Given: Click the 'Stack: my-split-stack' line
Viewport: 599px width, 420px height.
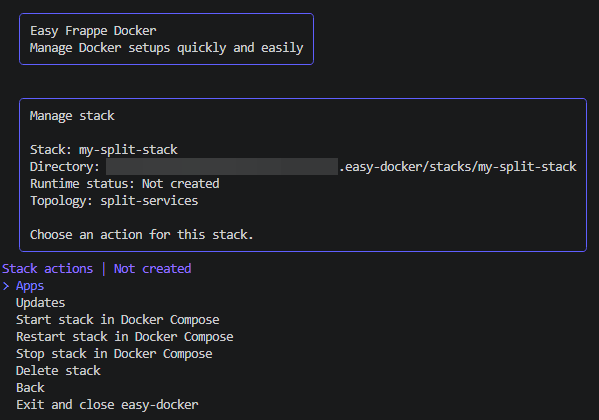Looking at the screenshot, I should pyautogui.click(x=104, y=149).
